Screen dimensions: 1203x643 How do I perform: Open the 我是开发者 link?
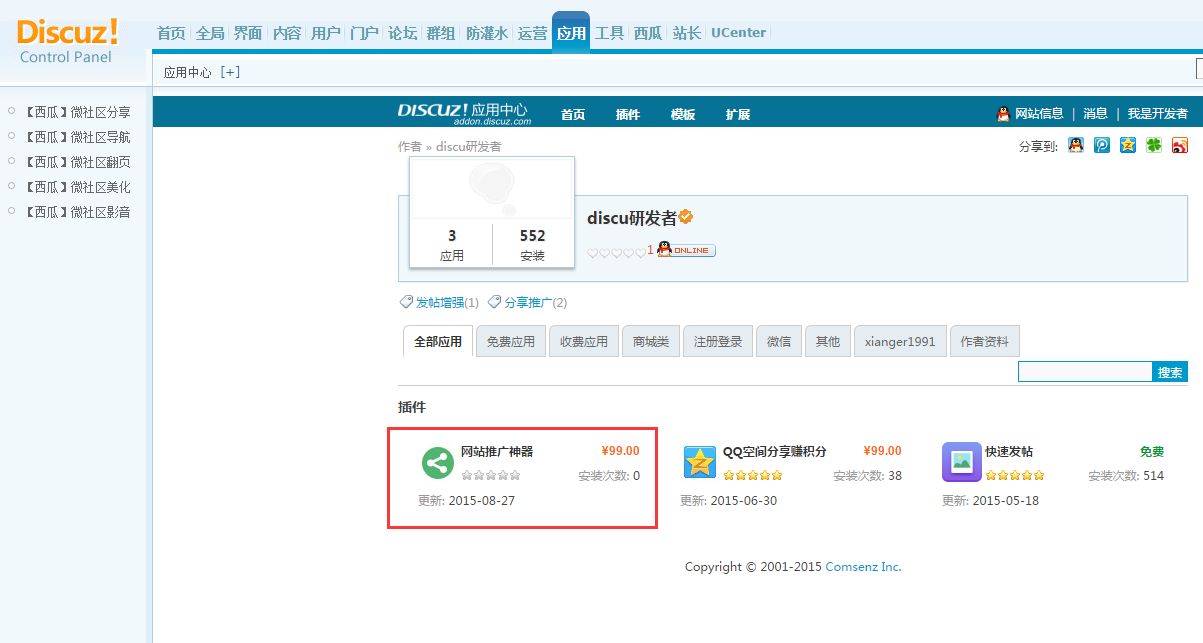(x=1158, y=114)
